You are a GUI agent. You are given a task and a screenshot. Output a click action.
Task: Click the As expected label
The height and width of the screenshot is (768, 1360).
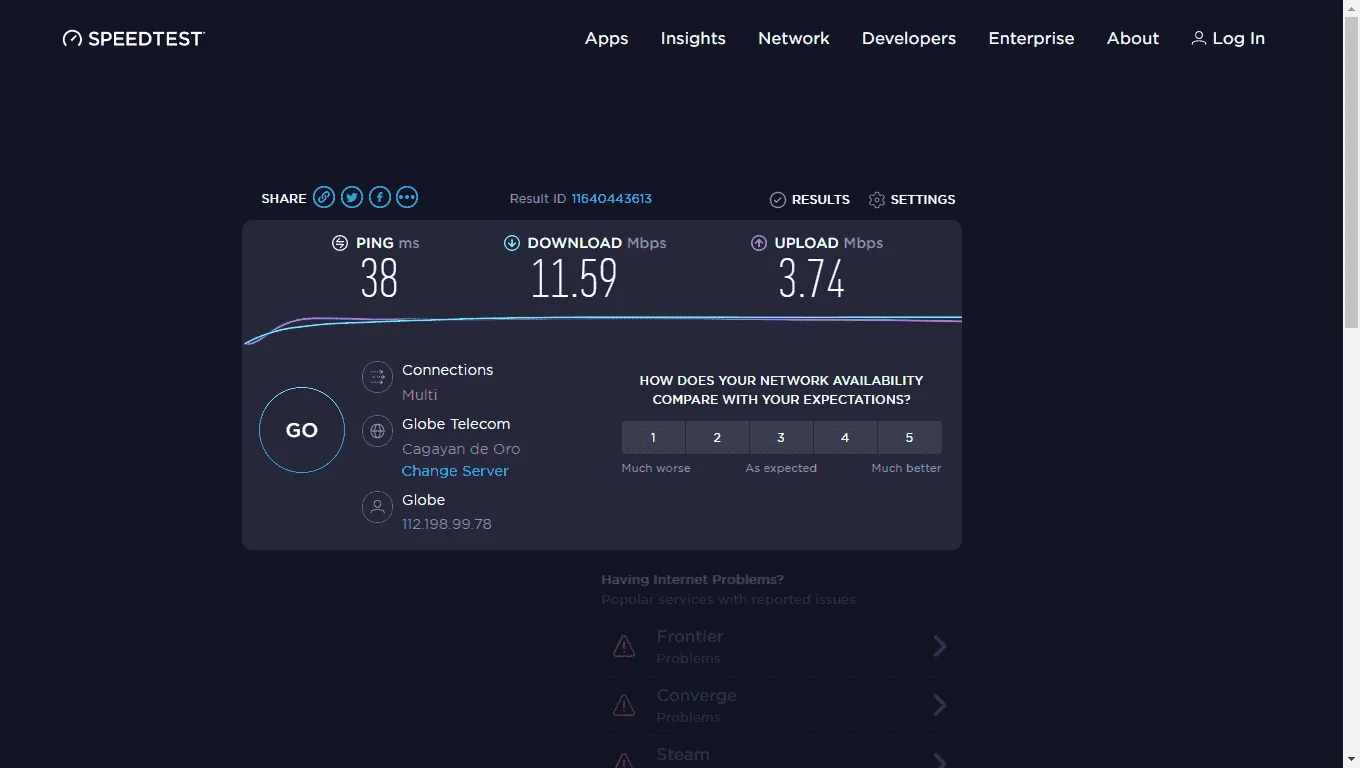pyautogui.click(x=781, y=468)
